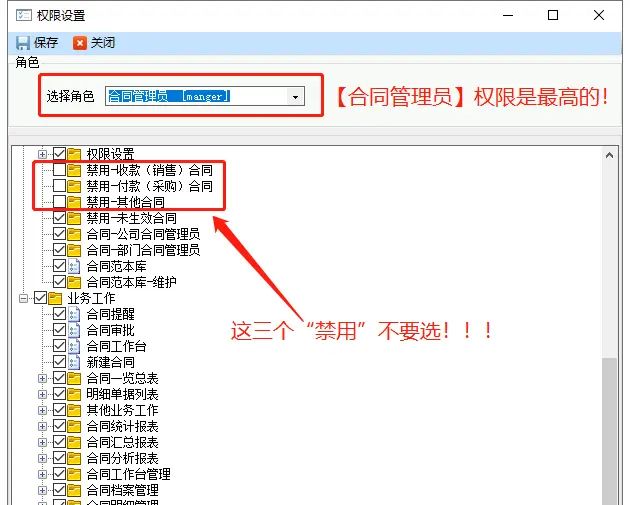
Task: Click folder icon of 禁用-收款（销售）合同
Action: coord(74,170)
